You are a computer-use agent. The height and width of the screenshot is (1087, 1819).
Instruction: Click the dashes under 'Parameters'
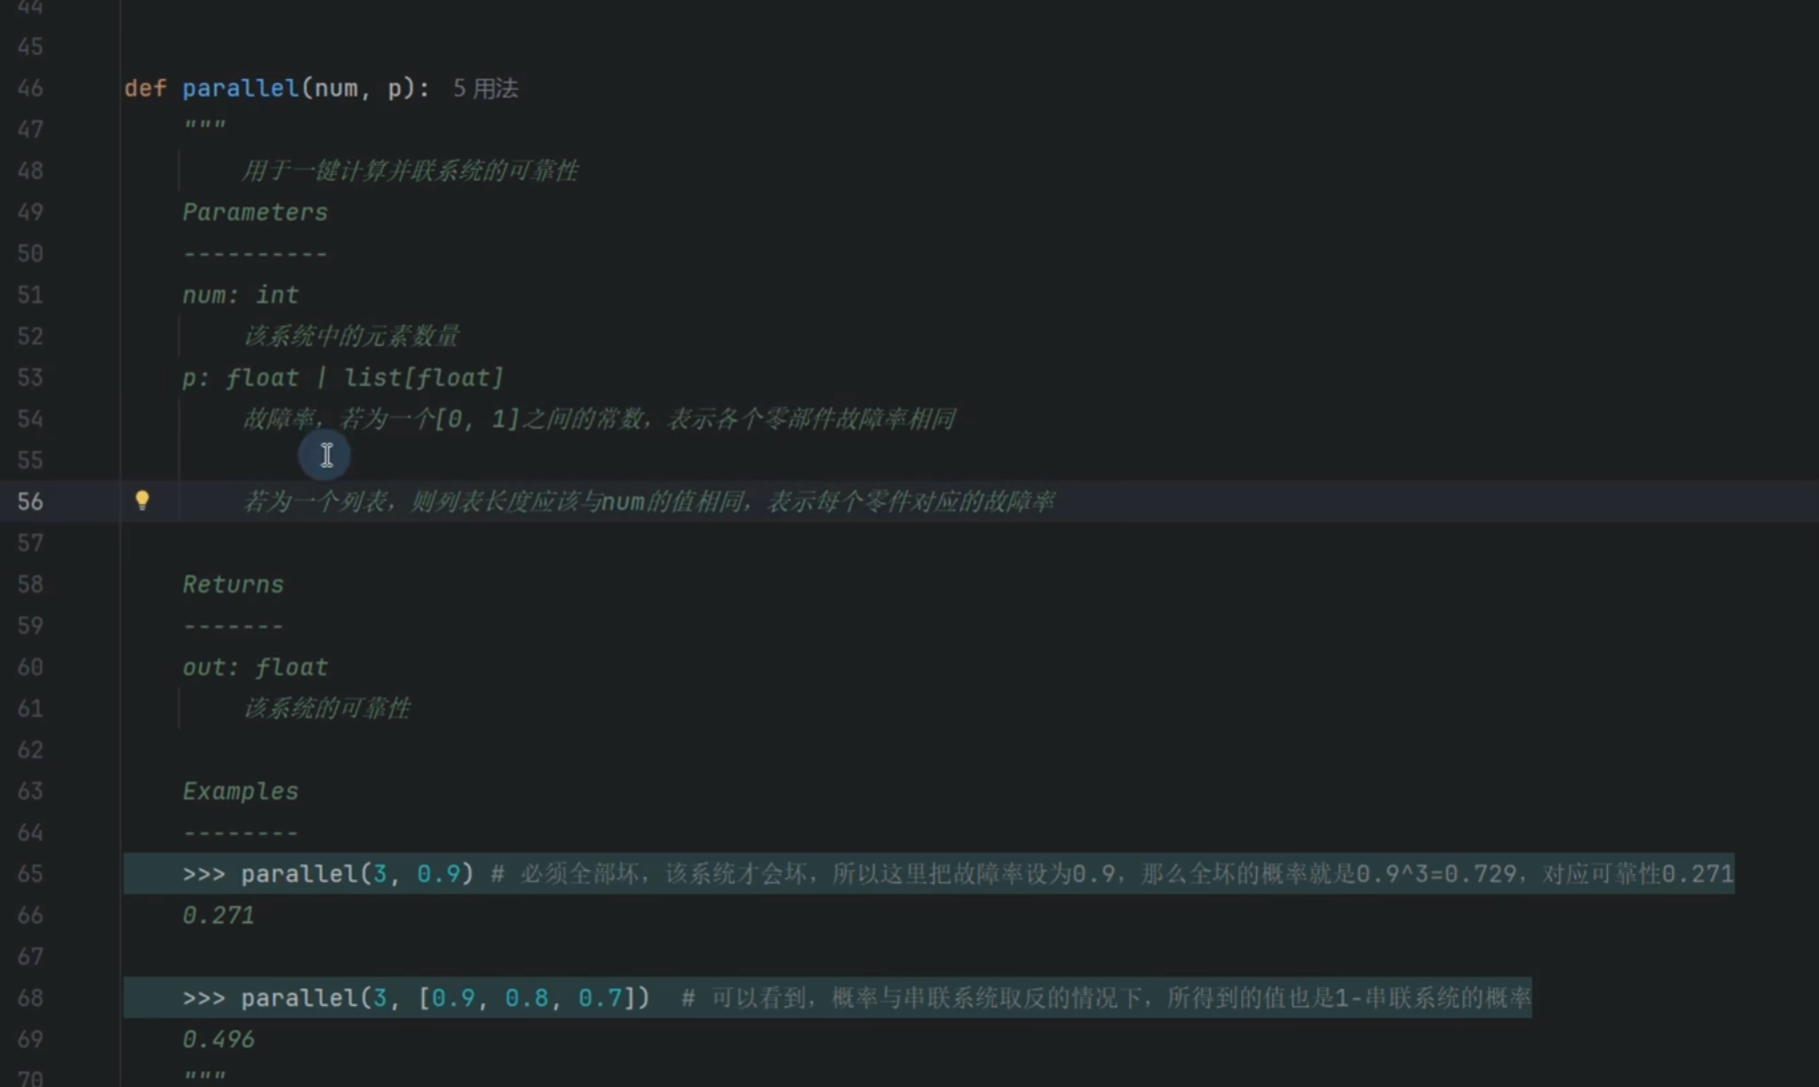[255, 254]
